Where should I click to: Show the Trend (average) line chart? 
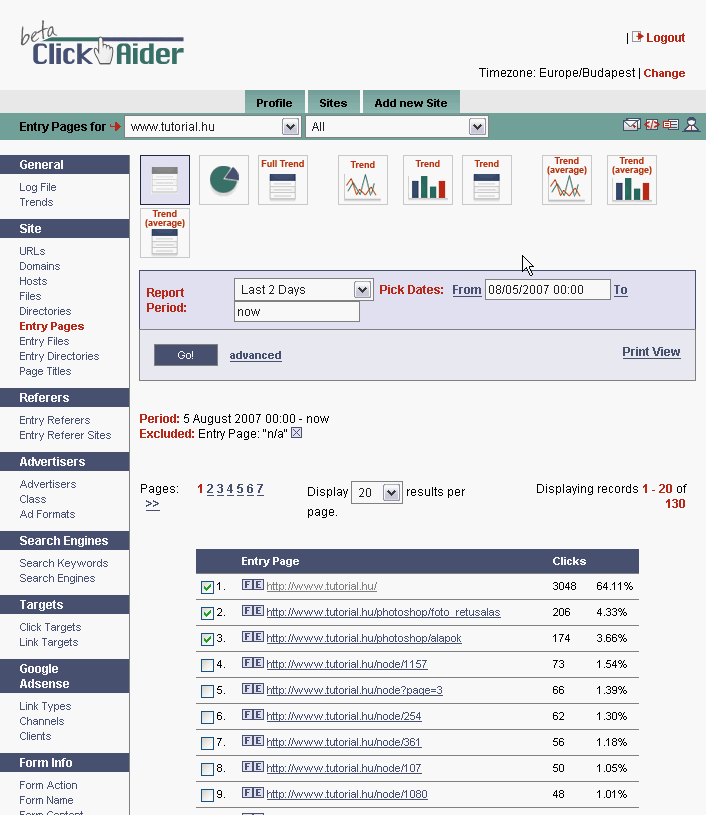(567, 180)
